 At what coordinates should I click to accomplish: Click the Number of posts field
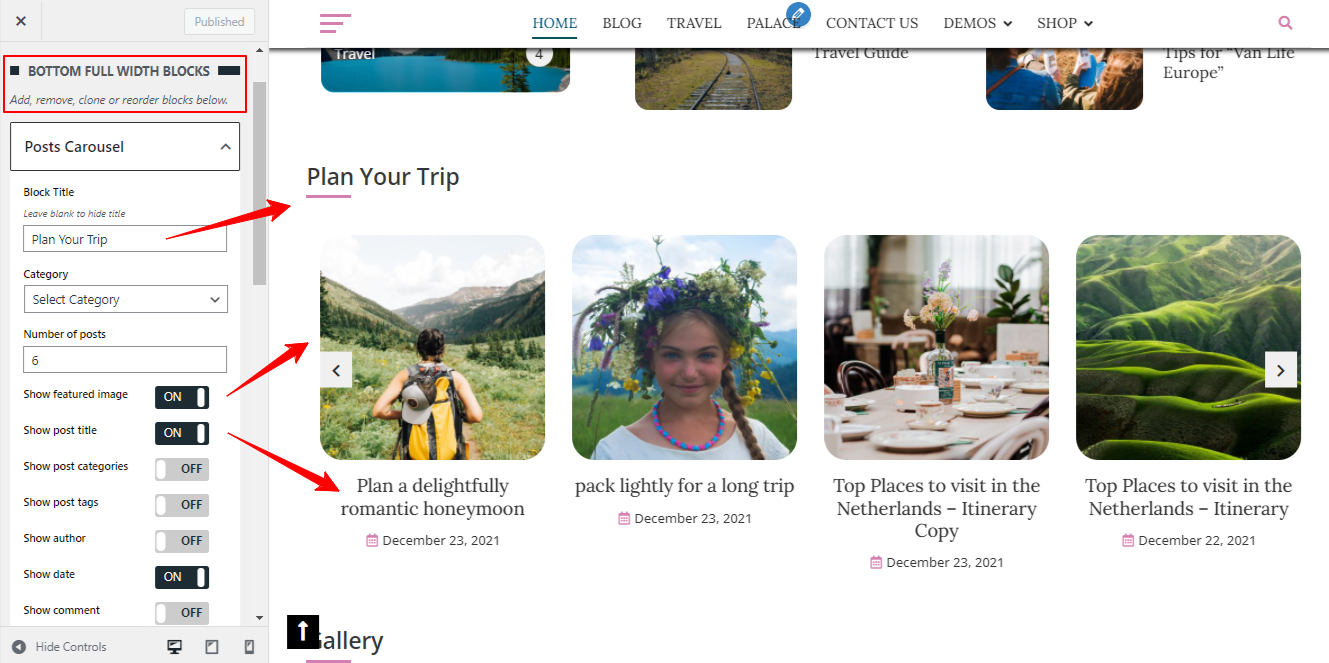[x=125, y=360]
